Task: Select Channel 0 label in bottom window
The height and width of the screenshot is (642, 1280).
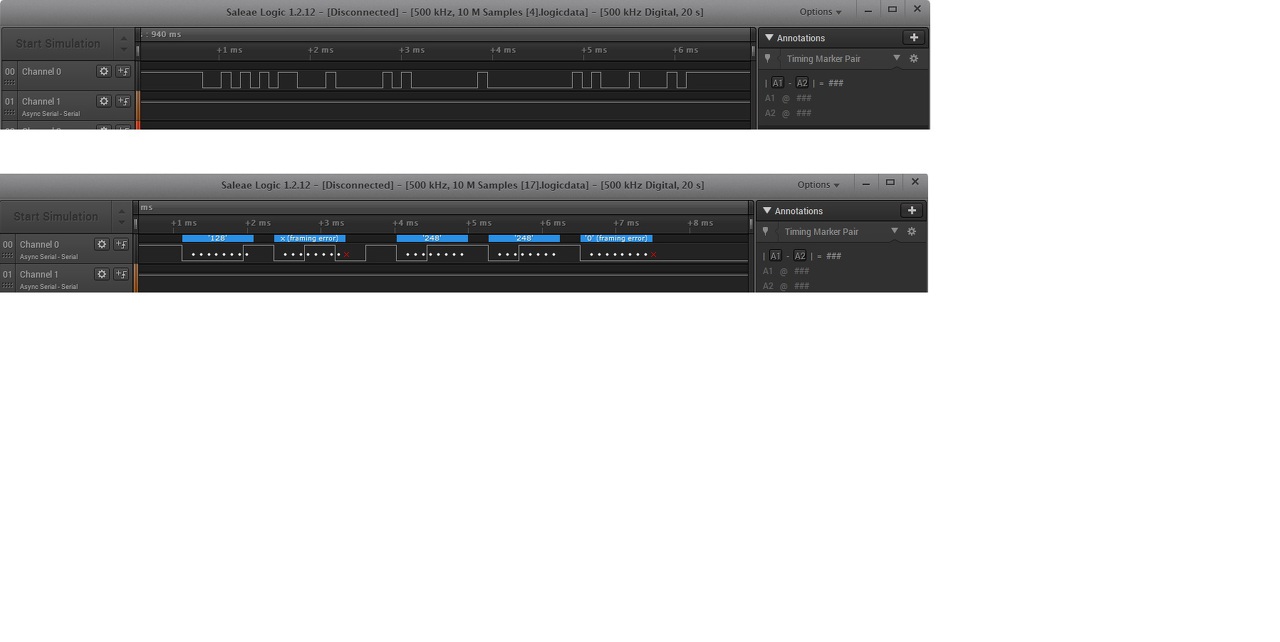Action: [x=40, y=244]
